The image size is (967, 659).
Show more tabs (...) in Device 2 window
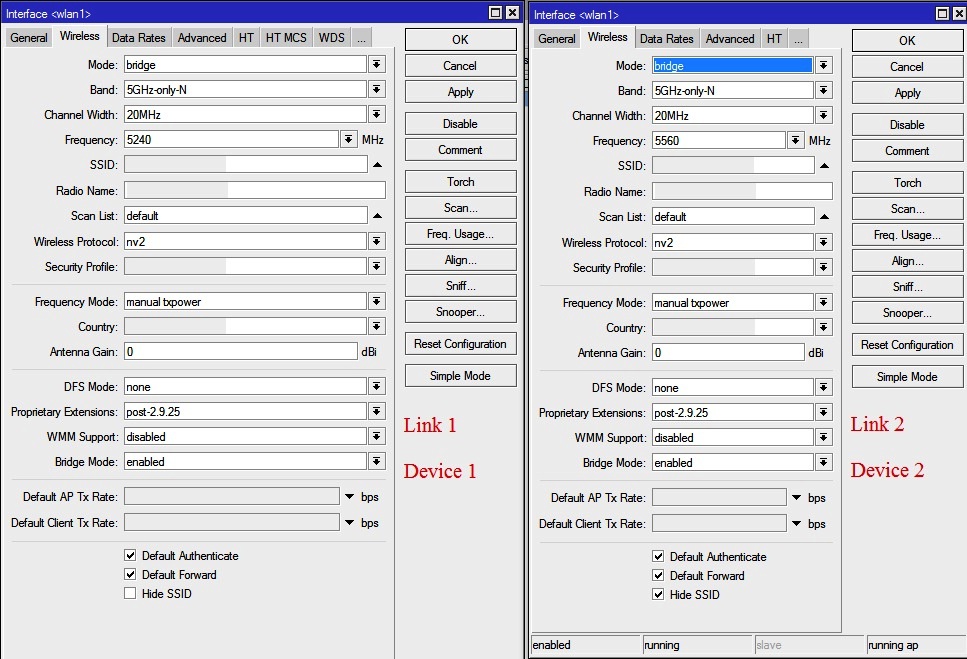coord(799,39)
